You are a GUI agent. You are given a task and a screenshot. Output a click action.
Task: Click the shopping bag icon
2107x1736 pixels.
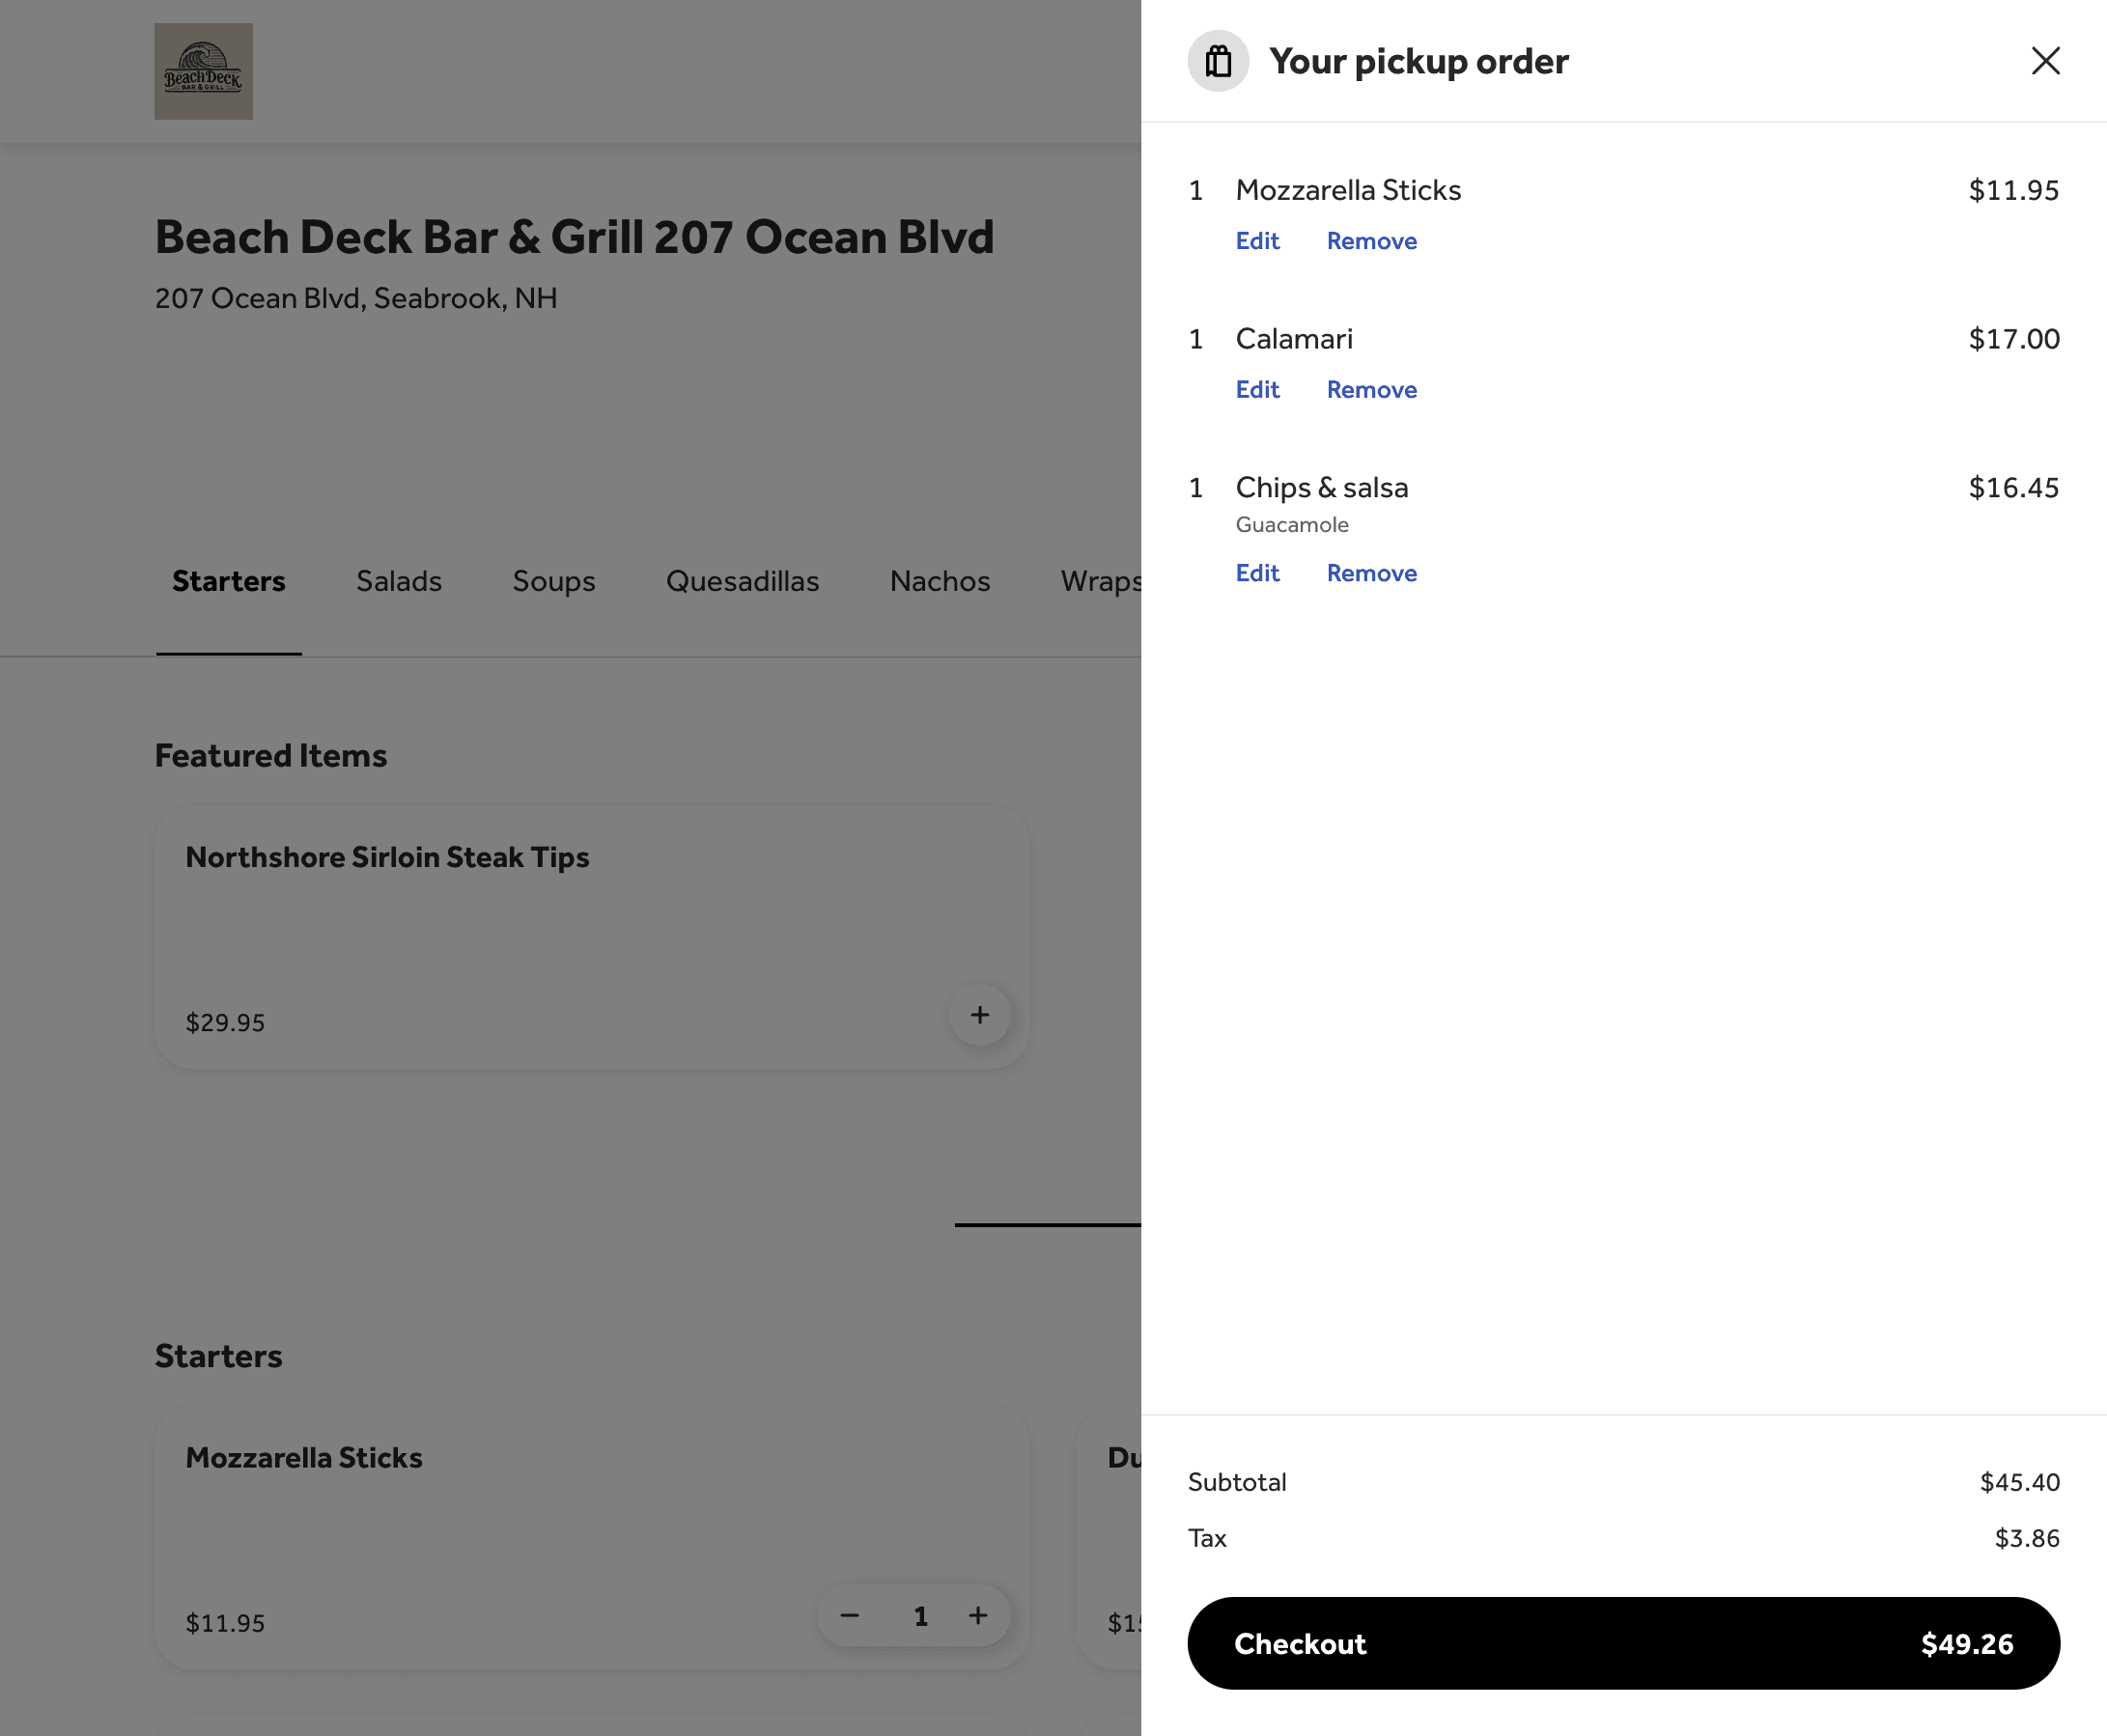(x=1218, y=61)
